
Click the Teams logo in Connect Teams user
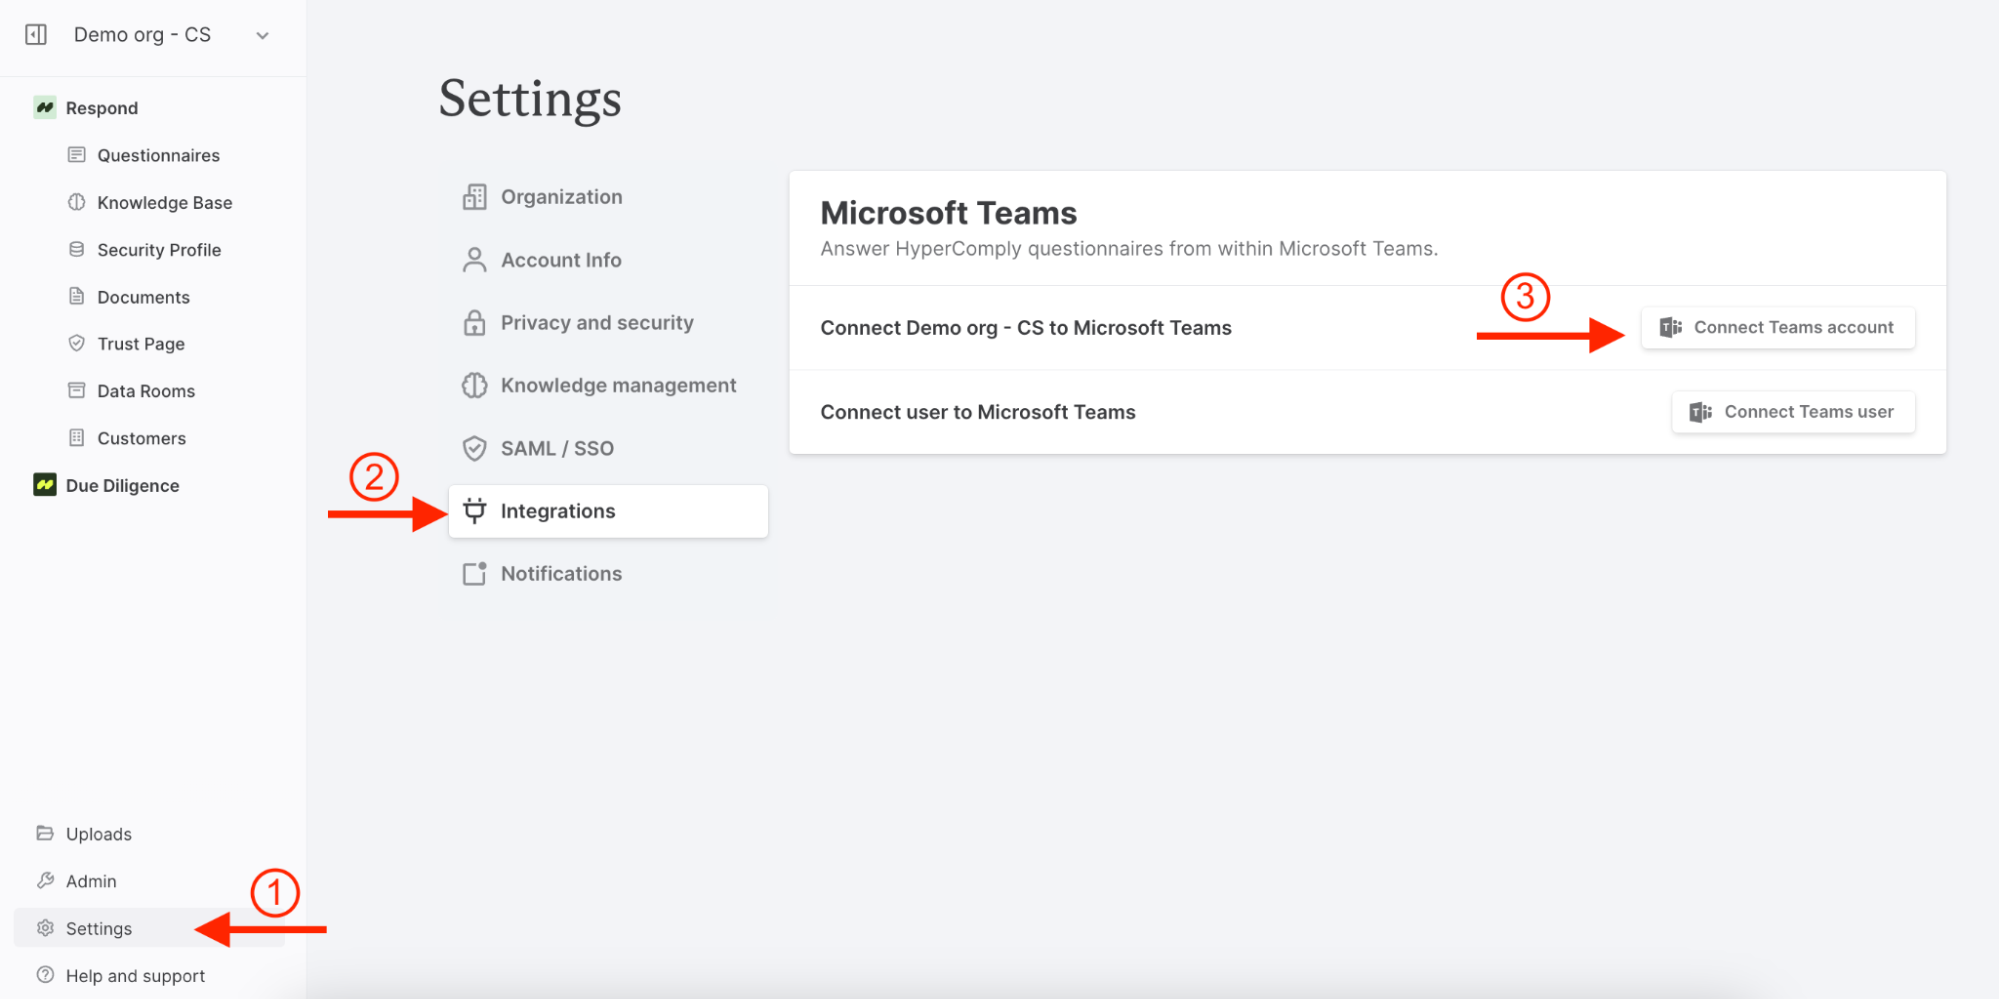1701,412
